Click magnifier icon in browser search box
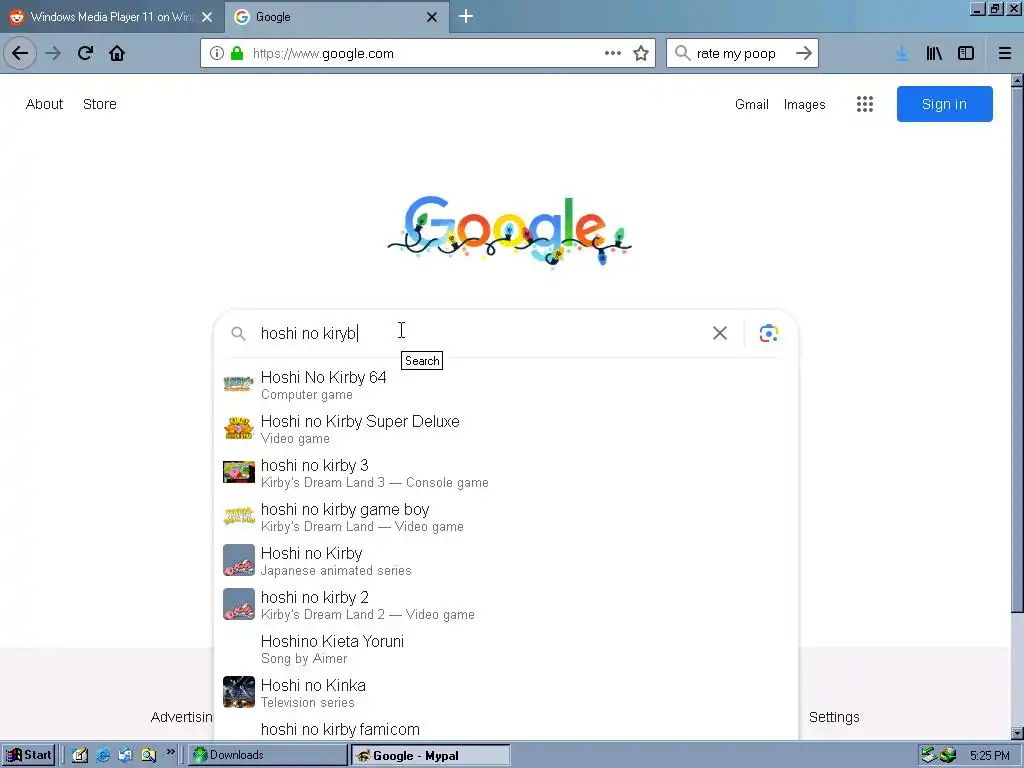Viewport: 1024px width, 768px height. tap(682, 54)
